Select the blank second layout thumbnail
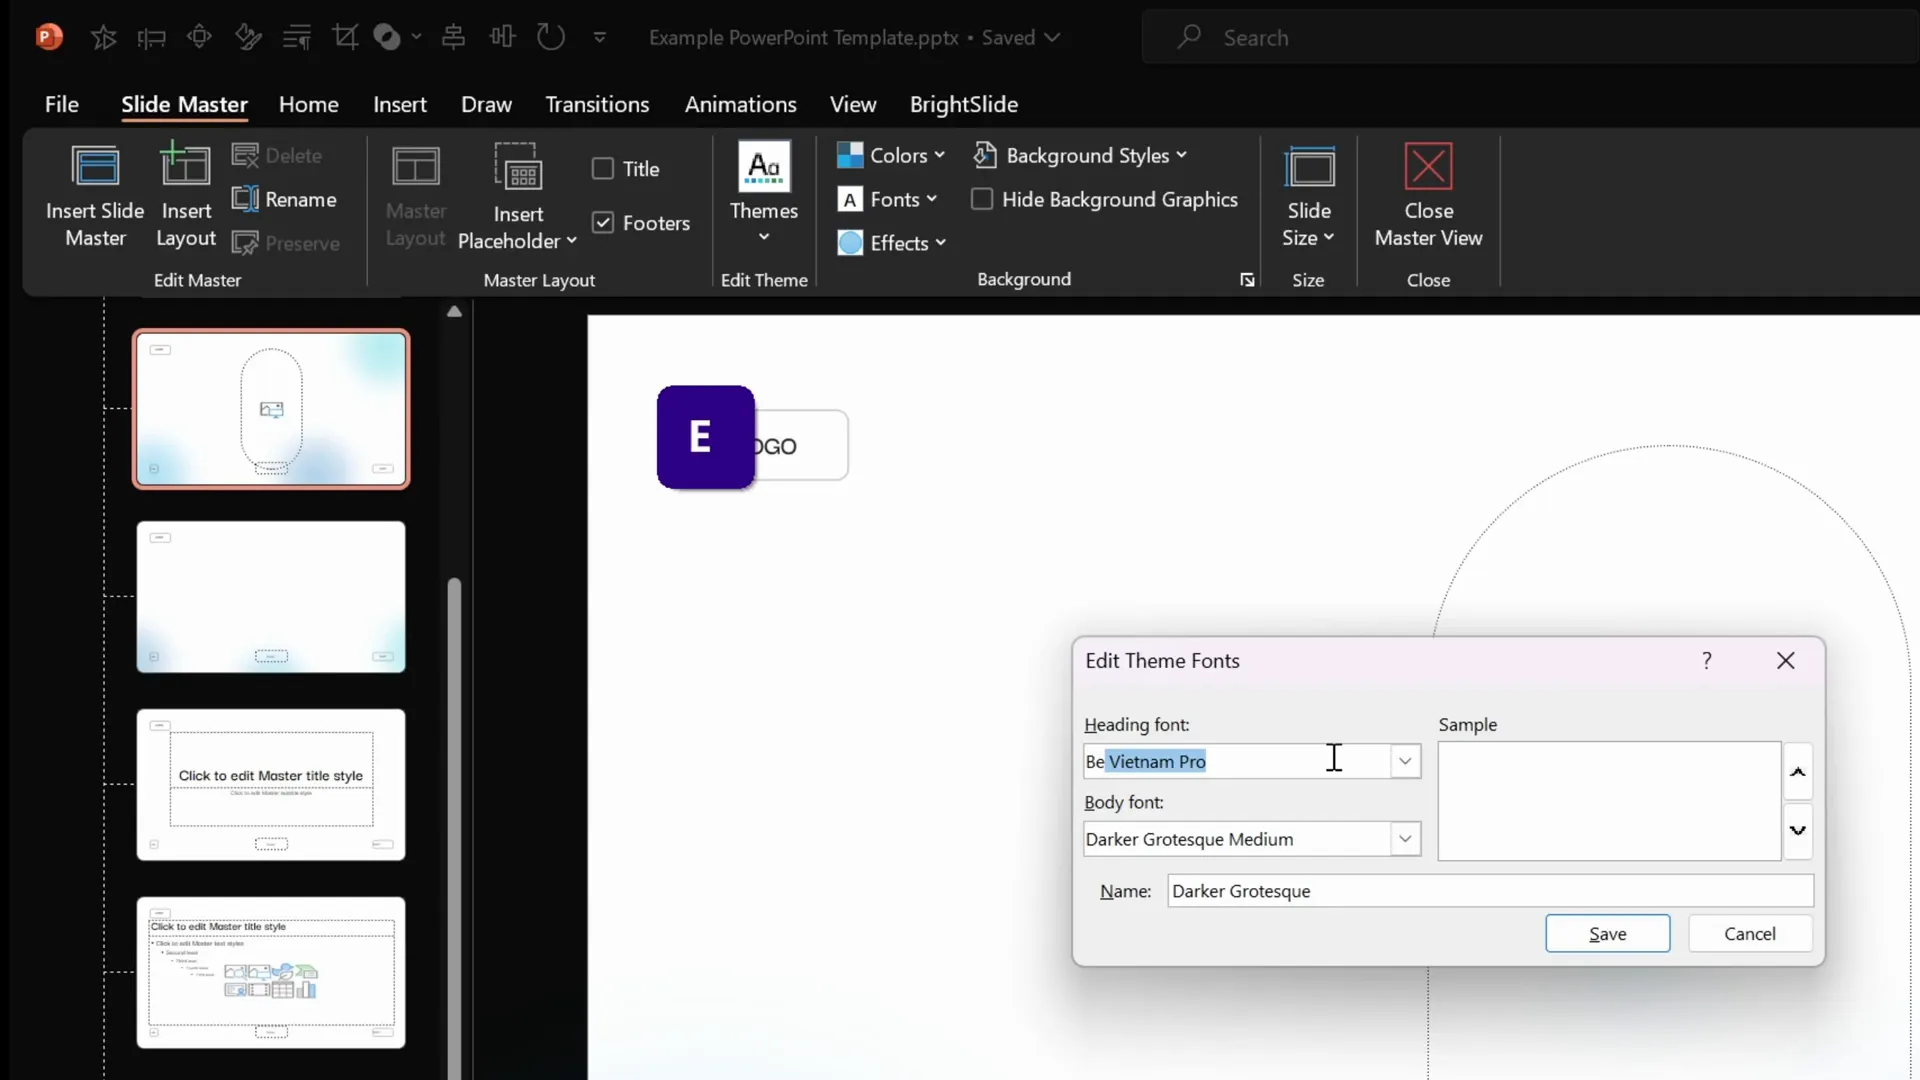 271,597
